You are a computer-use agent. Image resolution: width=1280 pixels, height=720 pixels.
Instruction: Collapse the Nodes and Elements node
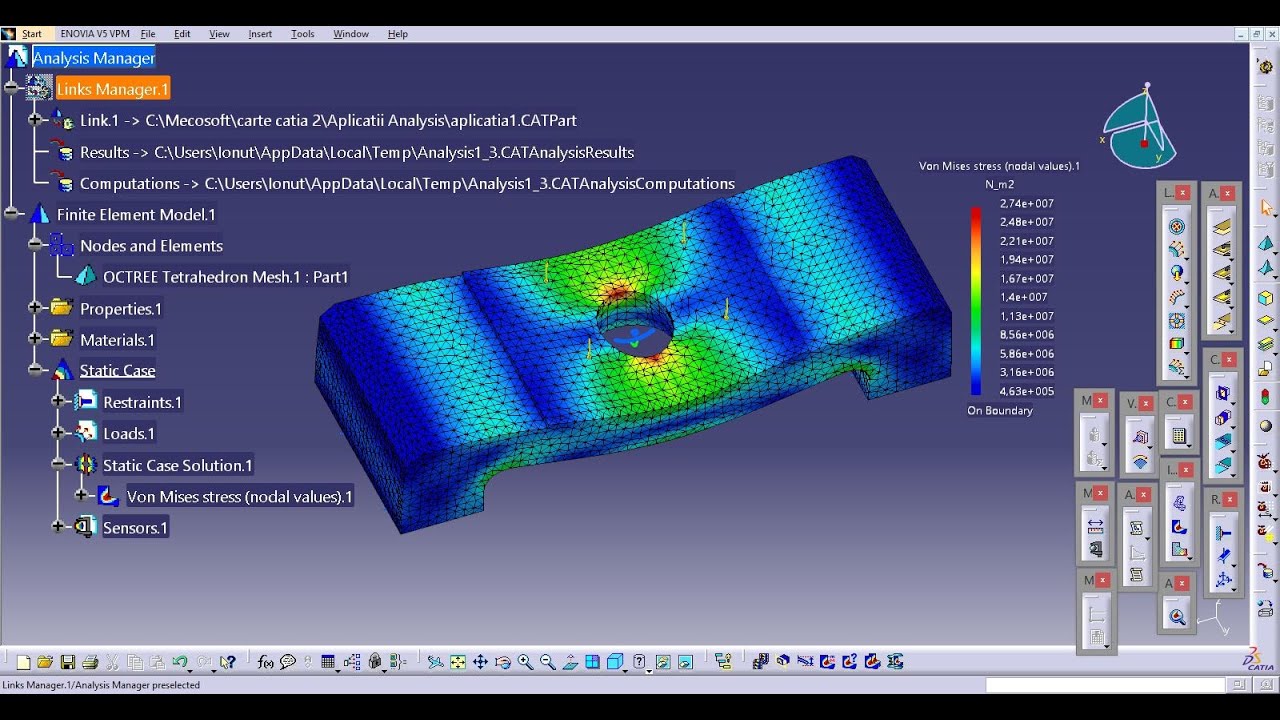click(35, 245)
